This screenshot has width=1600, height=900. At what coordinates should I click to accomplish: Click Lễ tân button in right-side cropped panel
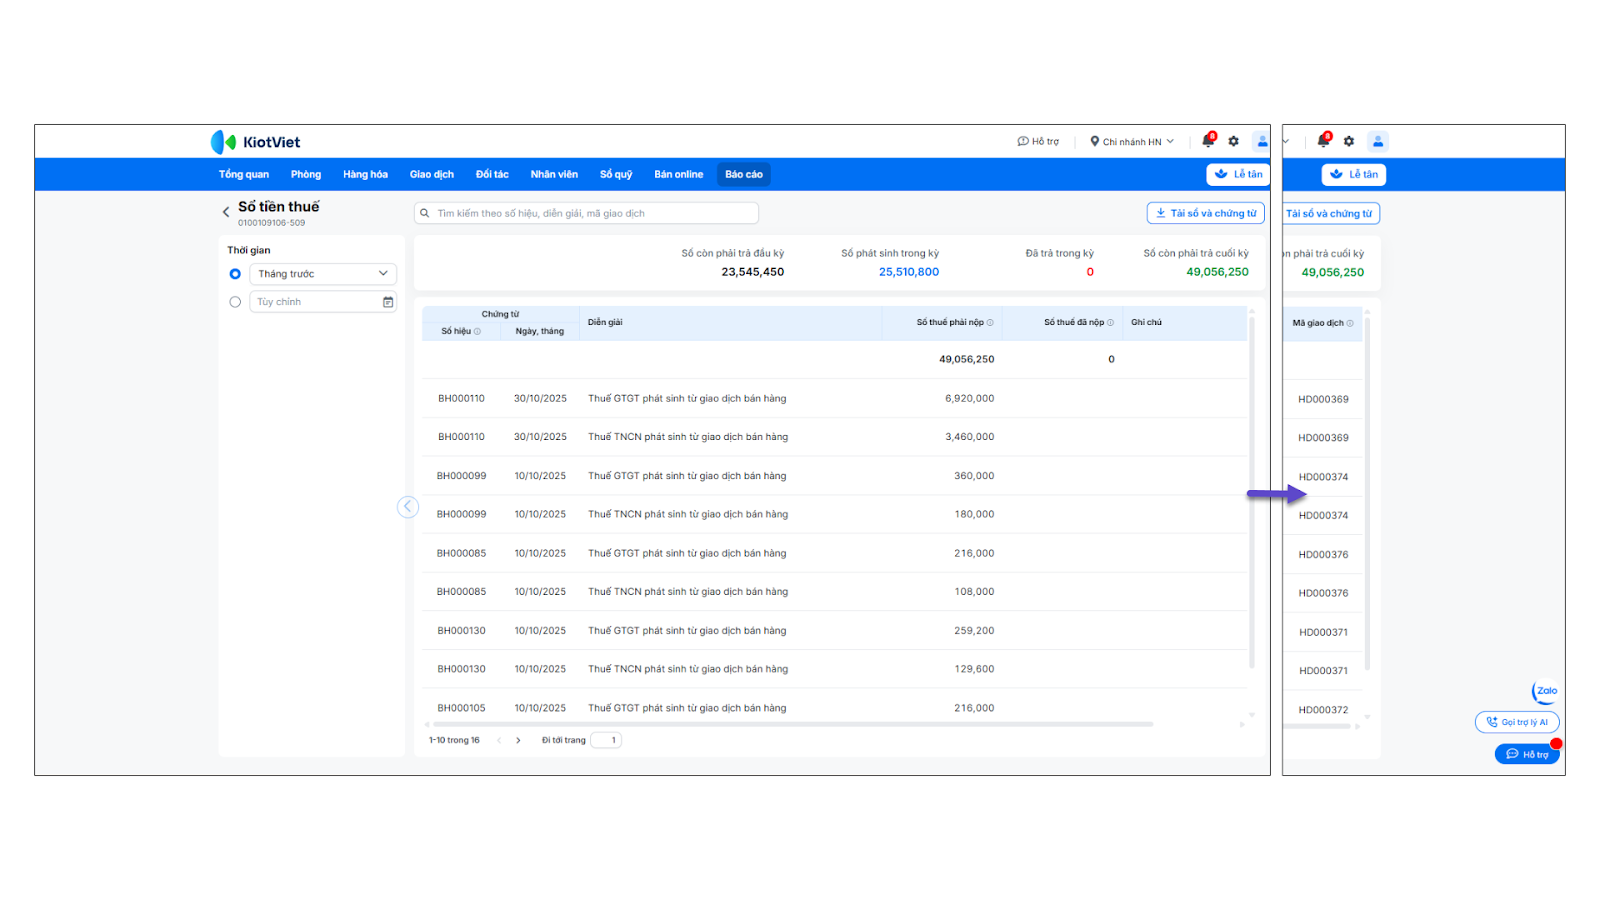[1353, 174]
